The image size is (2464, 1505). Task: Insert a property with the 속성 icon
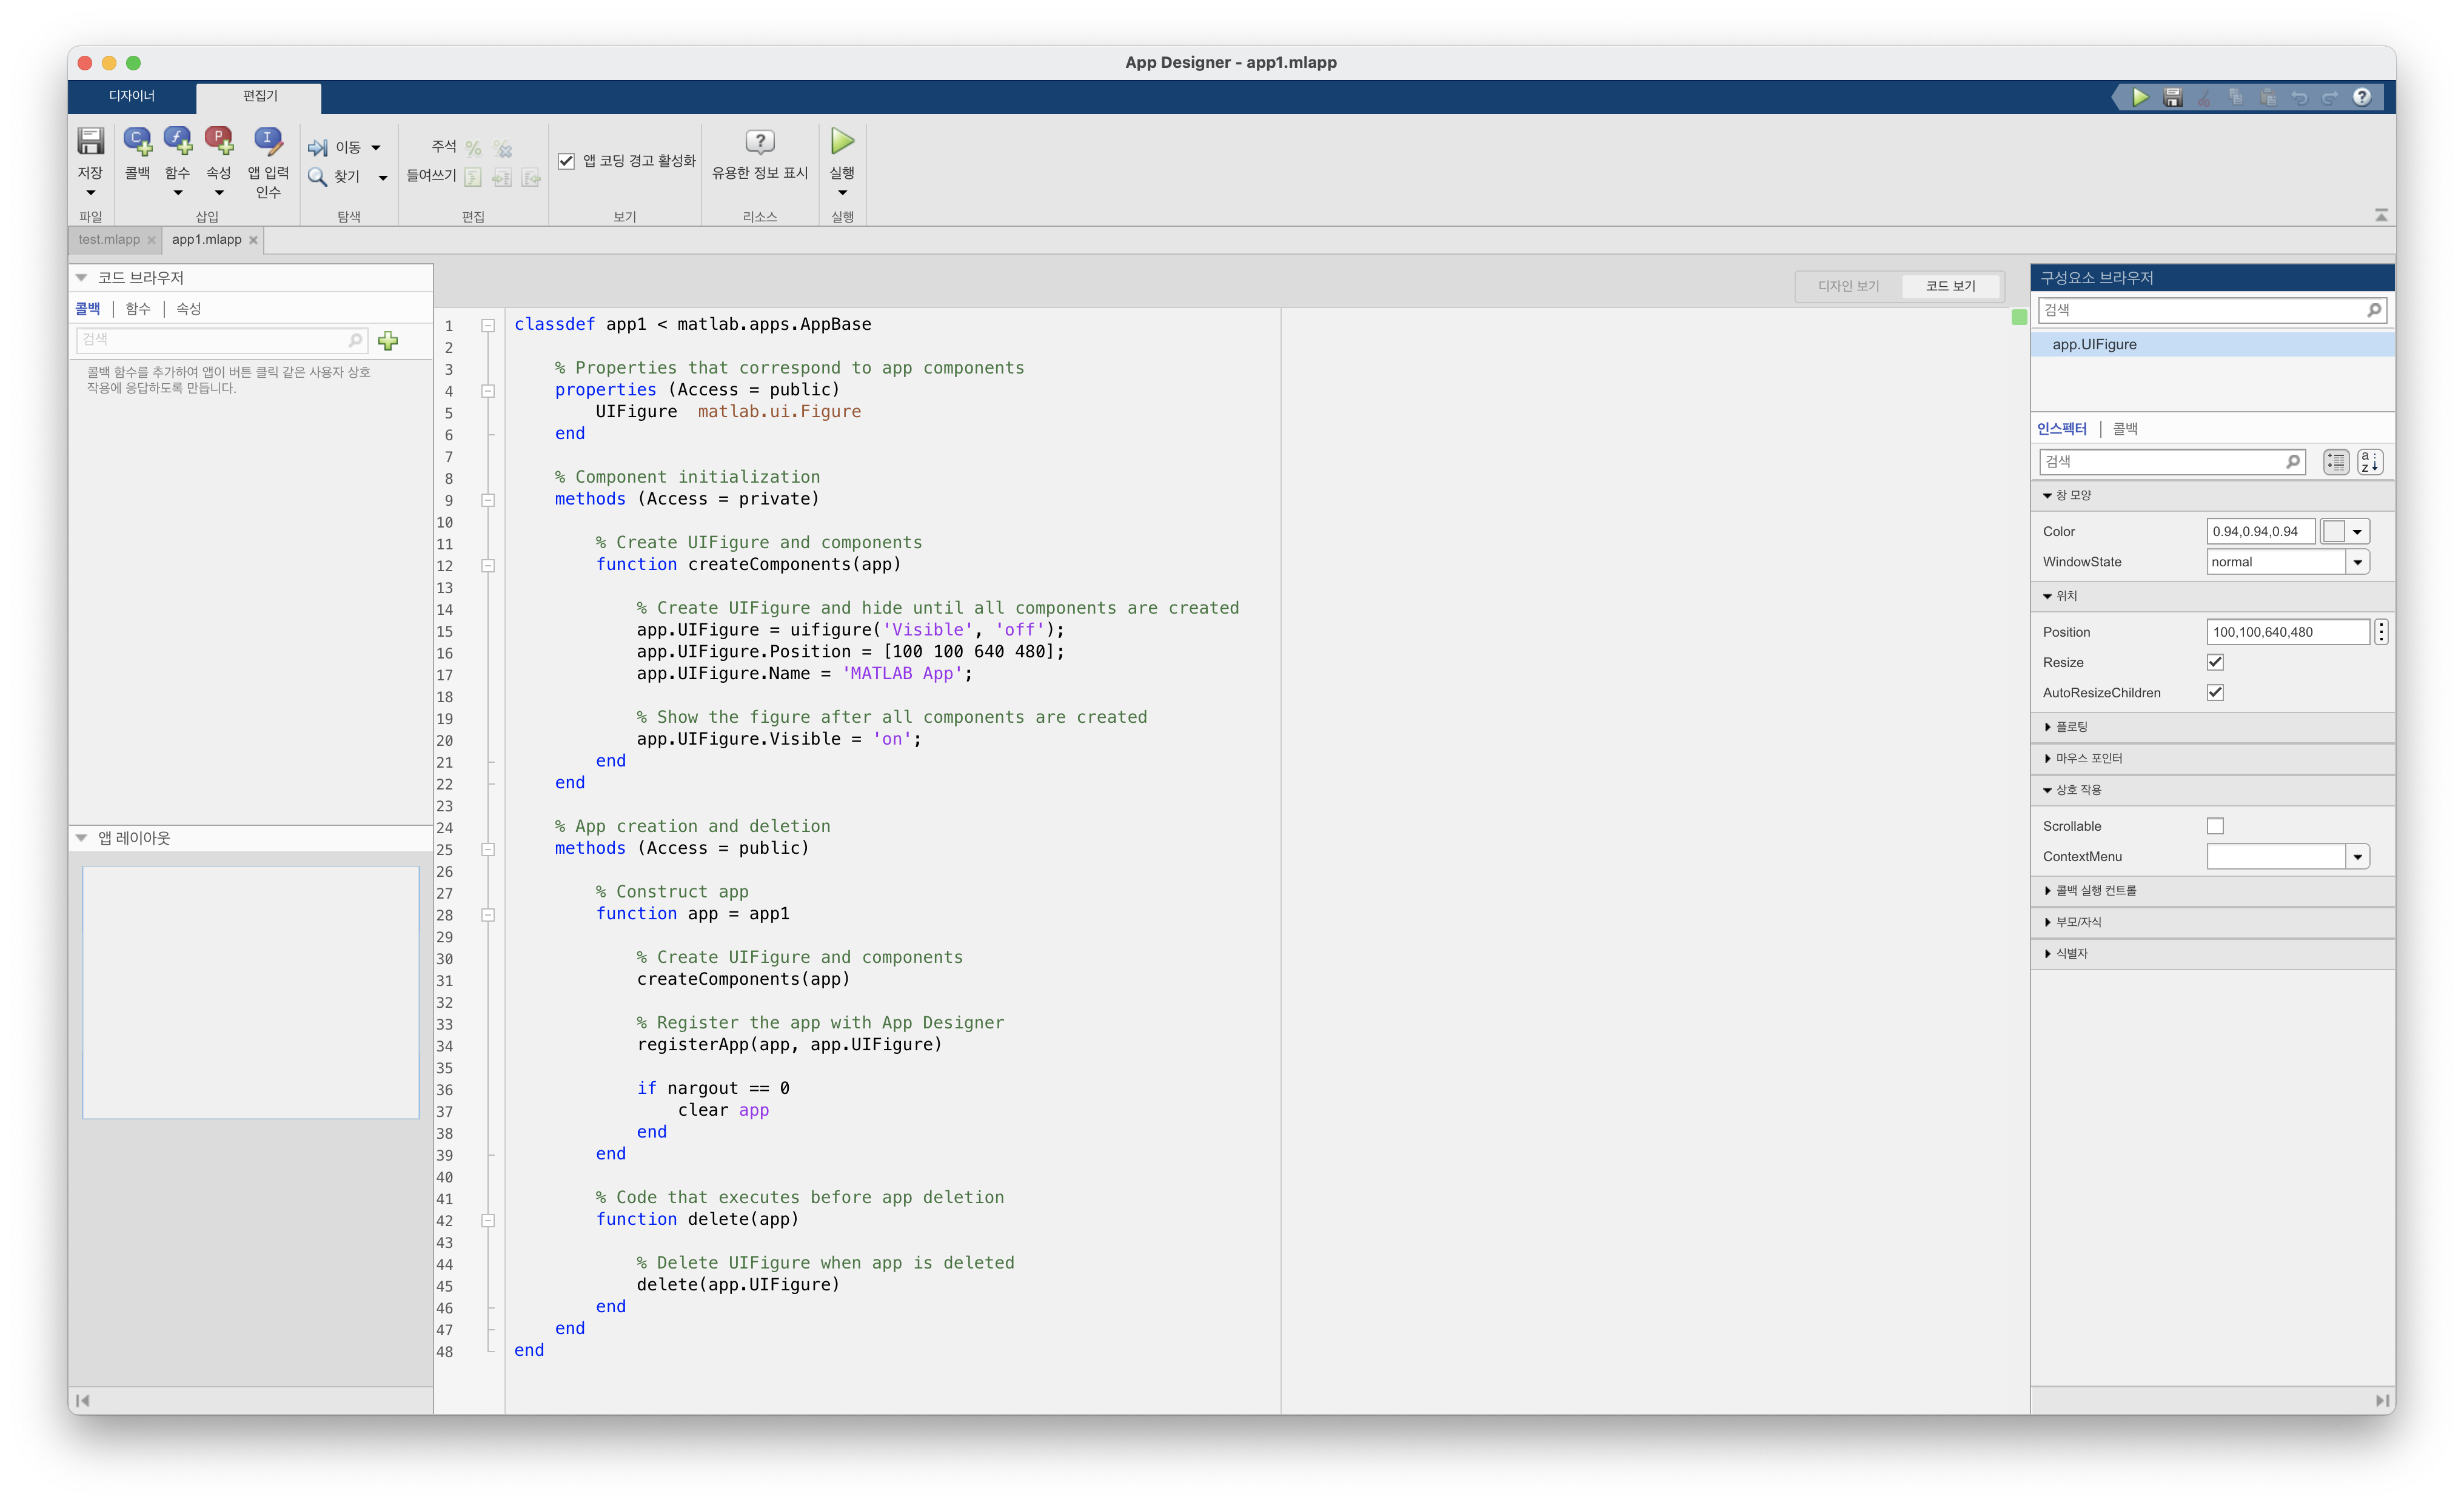point(219,141)
